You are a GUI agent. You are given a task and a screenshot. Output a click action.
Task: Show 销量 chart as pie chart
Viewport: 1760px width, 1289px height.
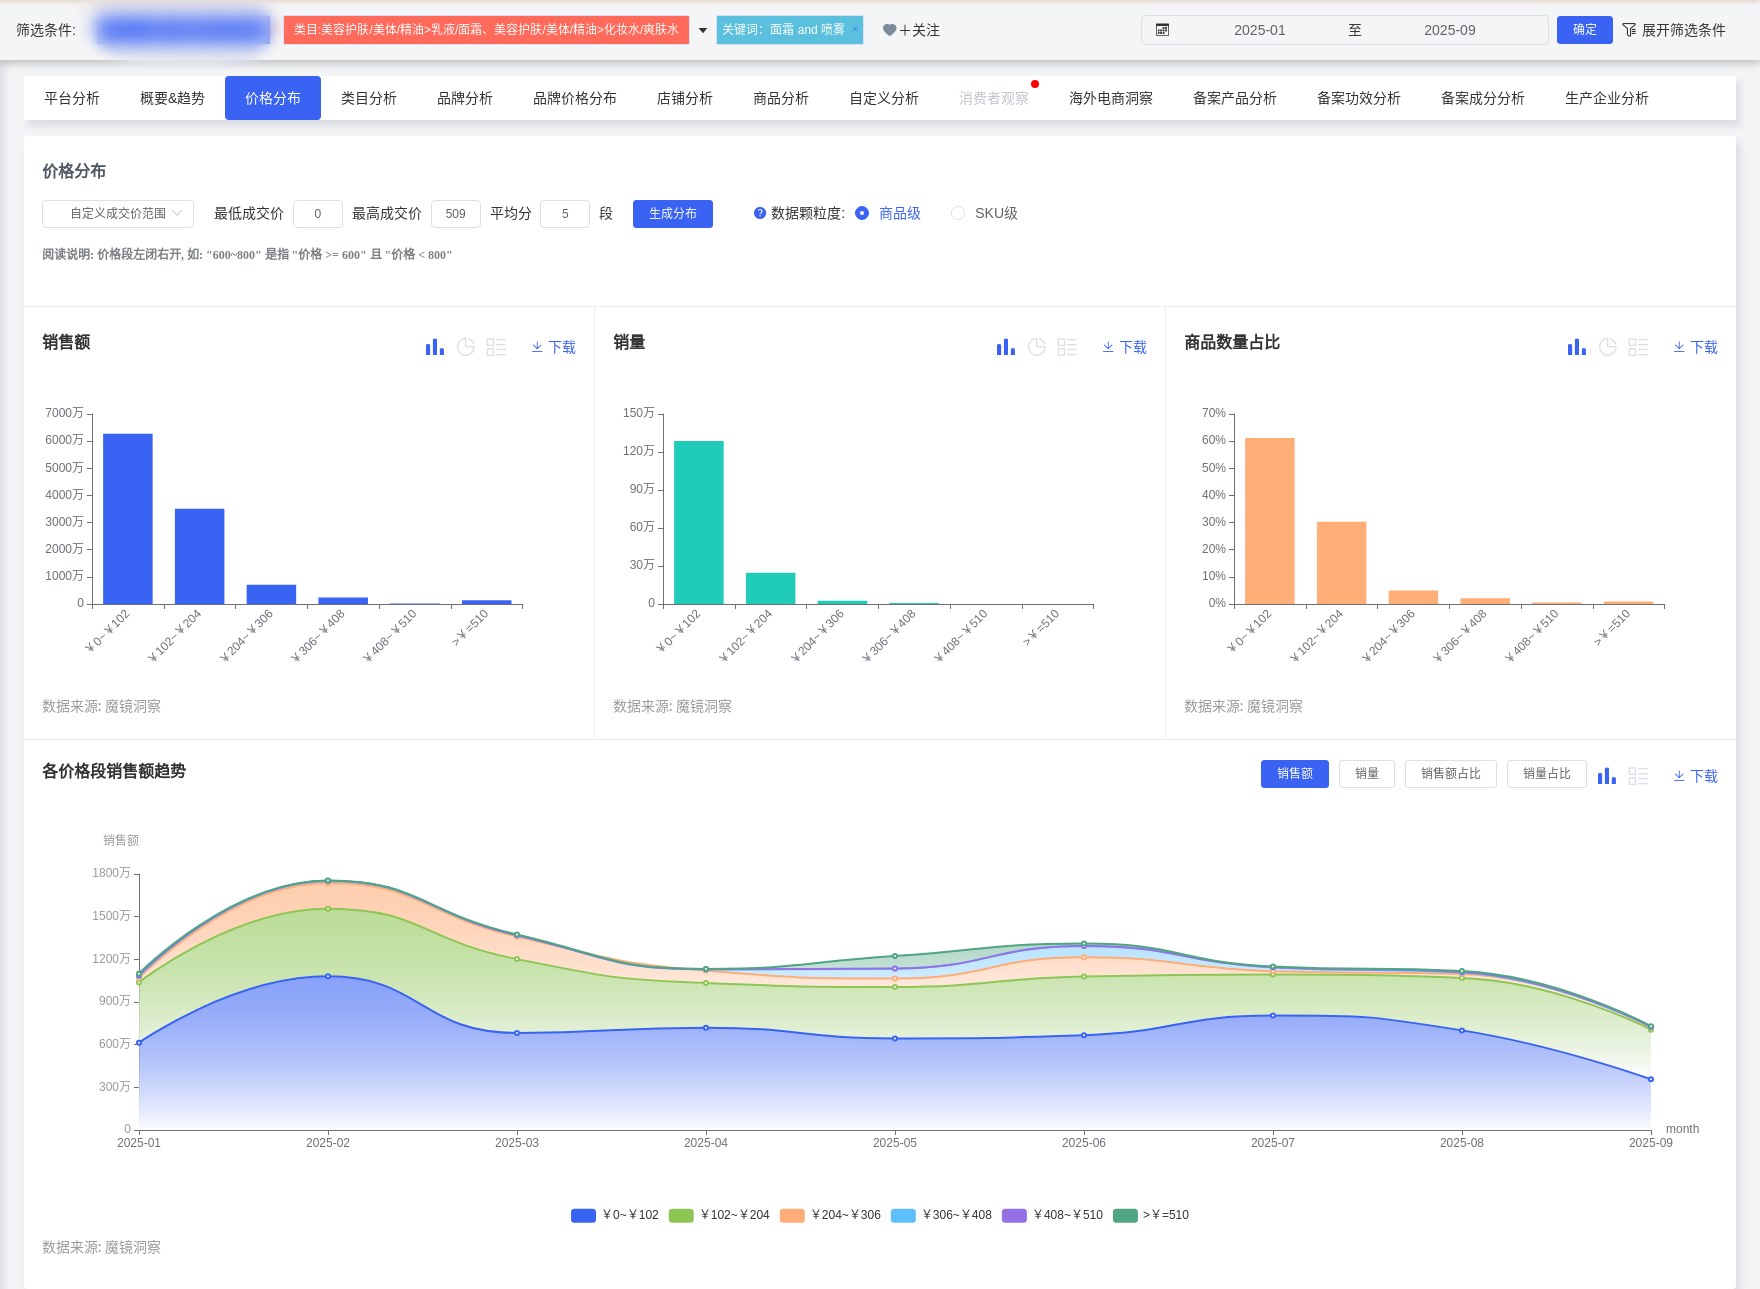[x=1037, y=347]
